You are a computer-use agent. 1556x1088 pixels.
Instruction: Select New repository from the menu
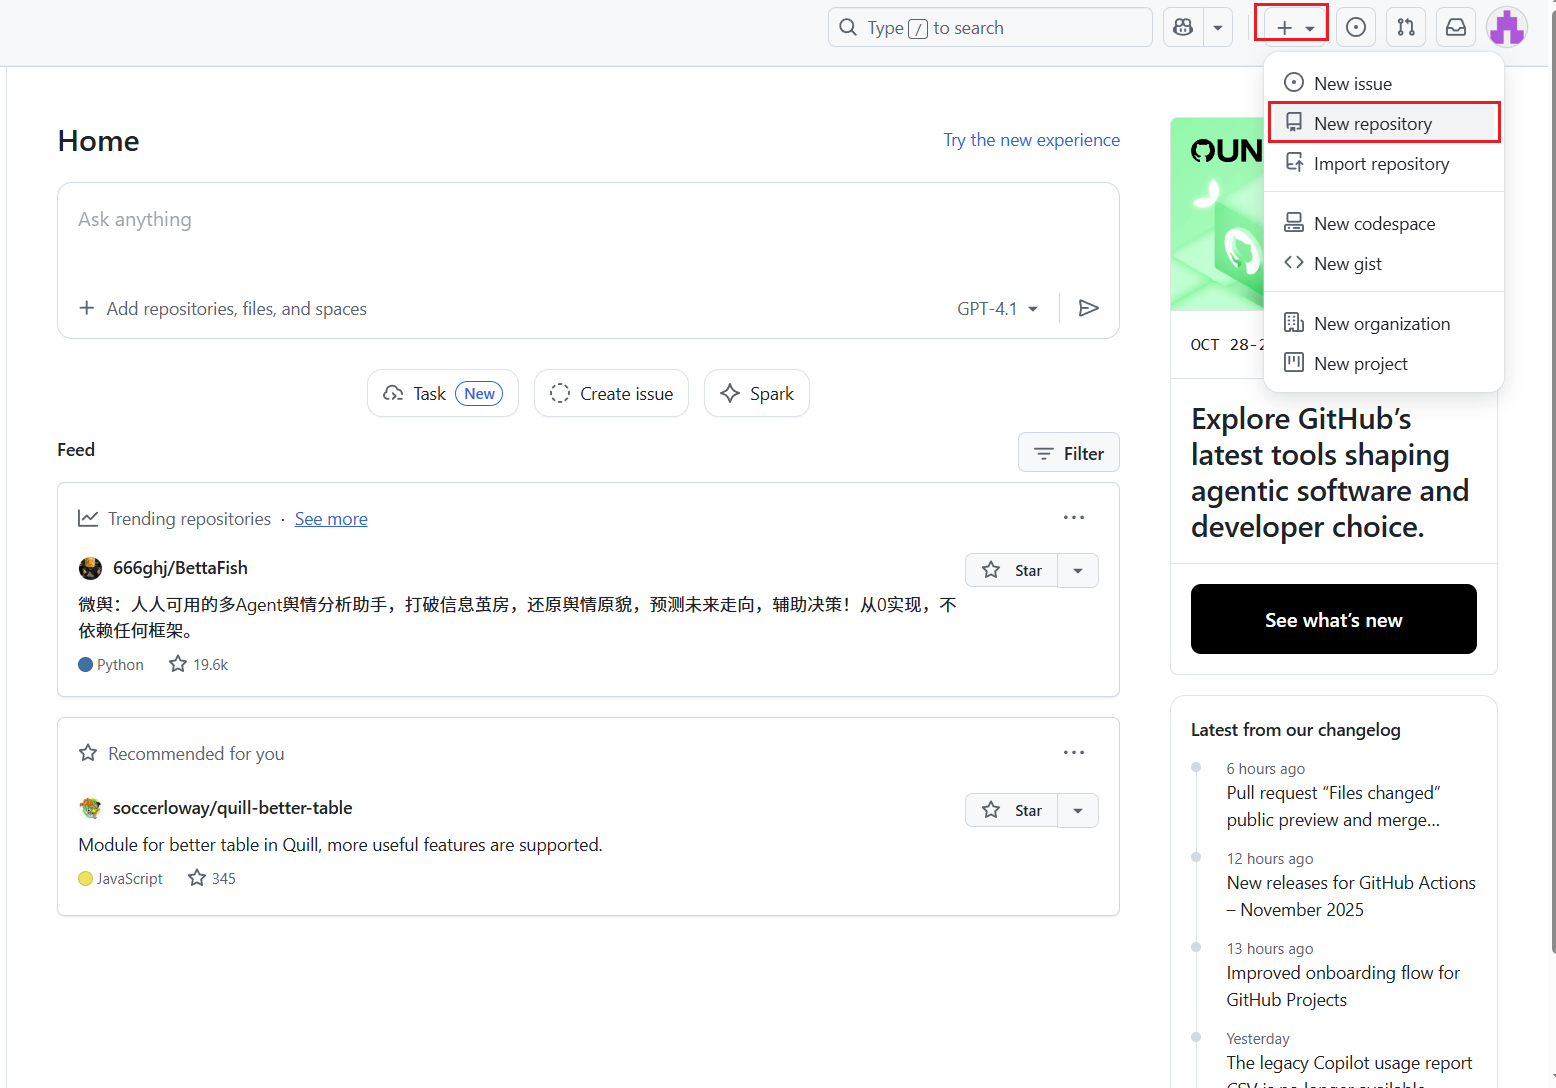(x=1384, y=123)
